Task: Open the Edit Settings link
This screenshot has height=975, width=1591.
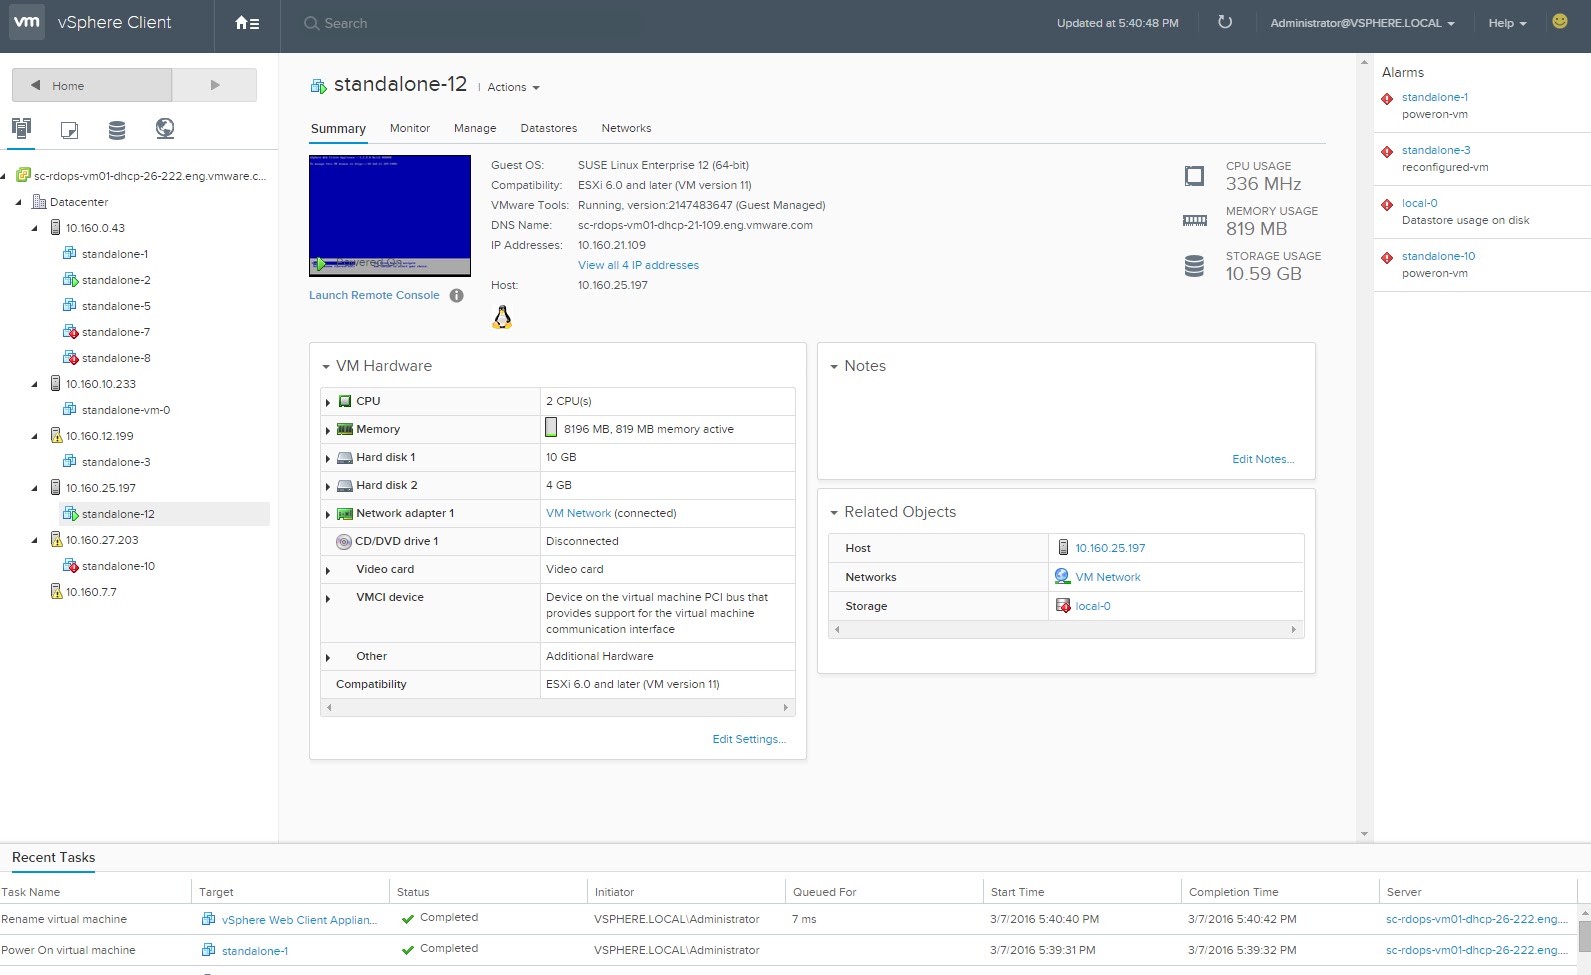Action: pyautogui.click(x=749, y=739)
